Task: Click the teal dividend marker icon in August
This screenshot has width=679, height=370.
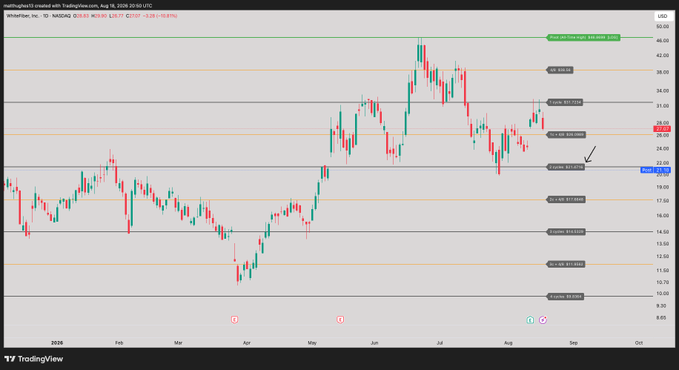Action: (x=530, y=320)
